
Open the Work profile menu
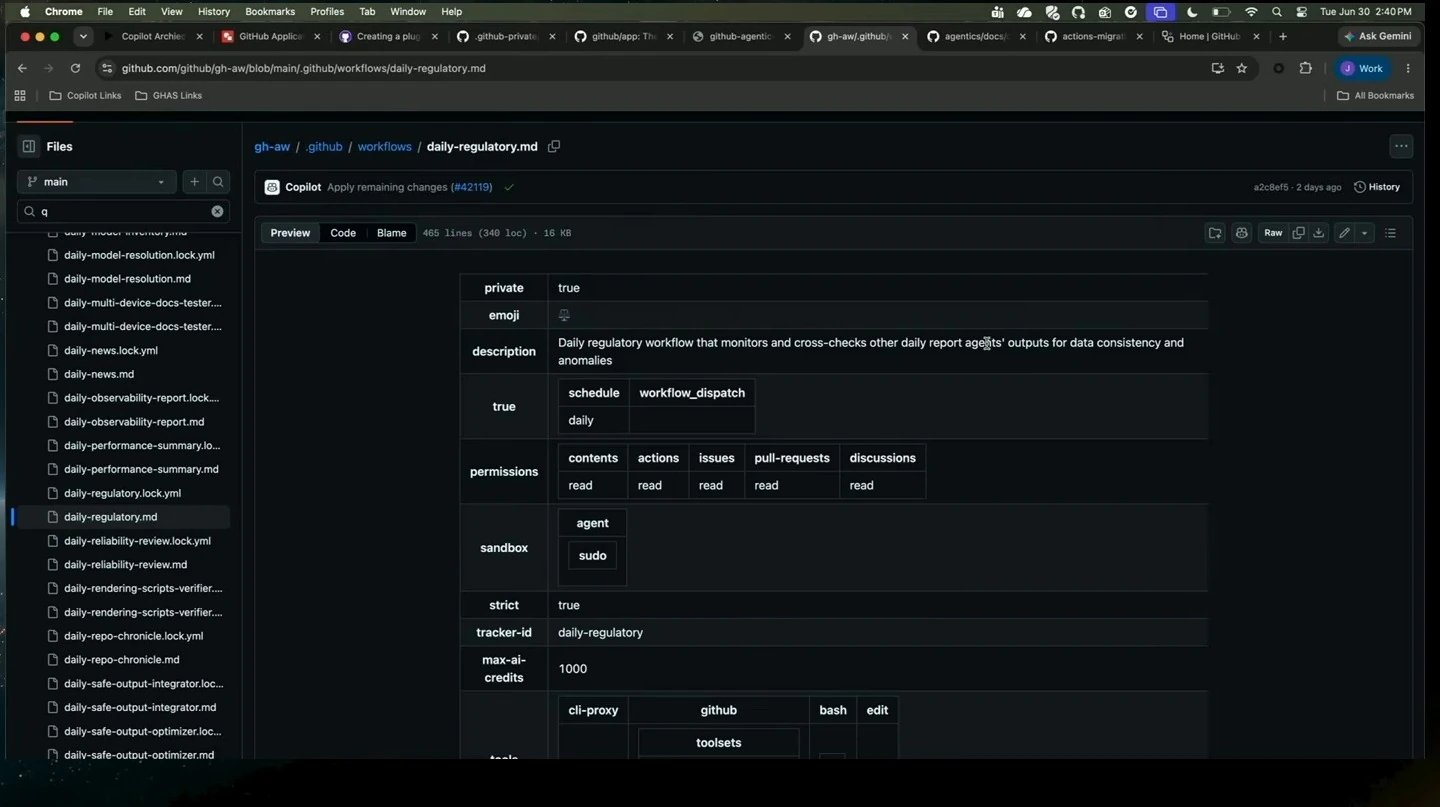tap(1362, 68)
